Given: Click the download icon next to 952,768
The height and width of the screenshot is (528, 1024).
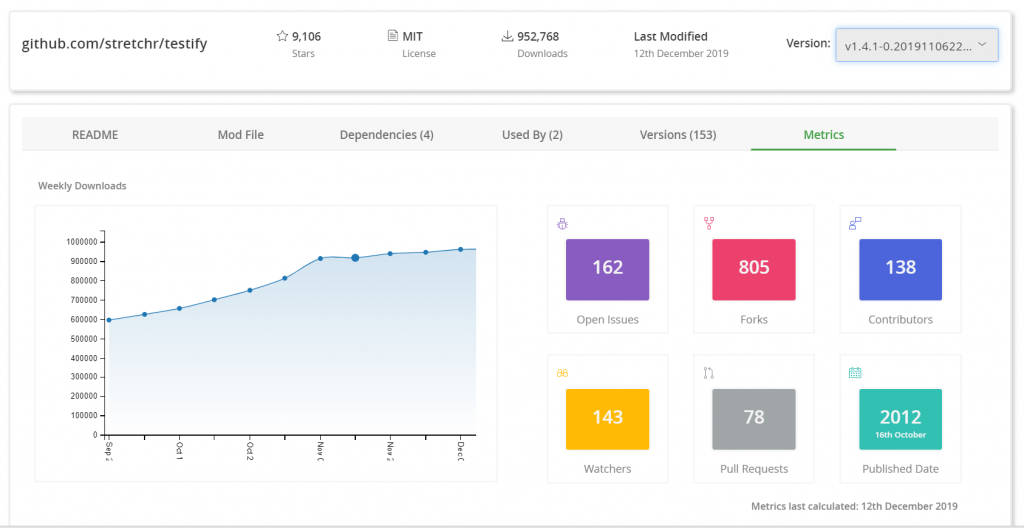Looking at the screenshot, I should [507, 36].
